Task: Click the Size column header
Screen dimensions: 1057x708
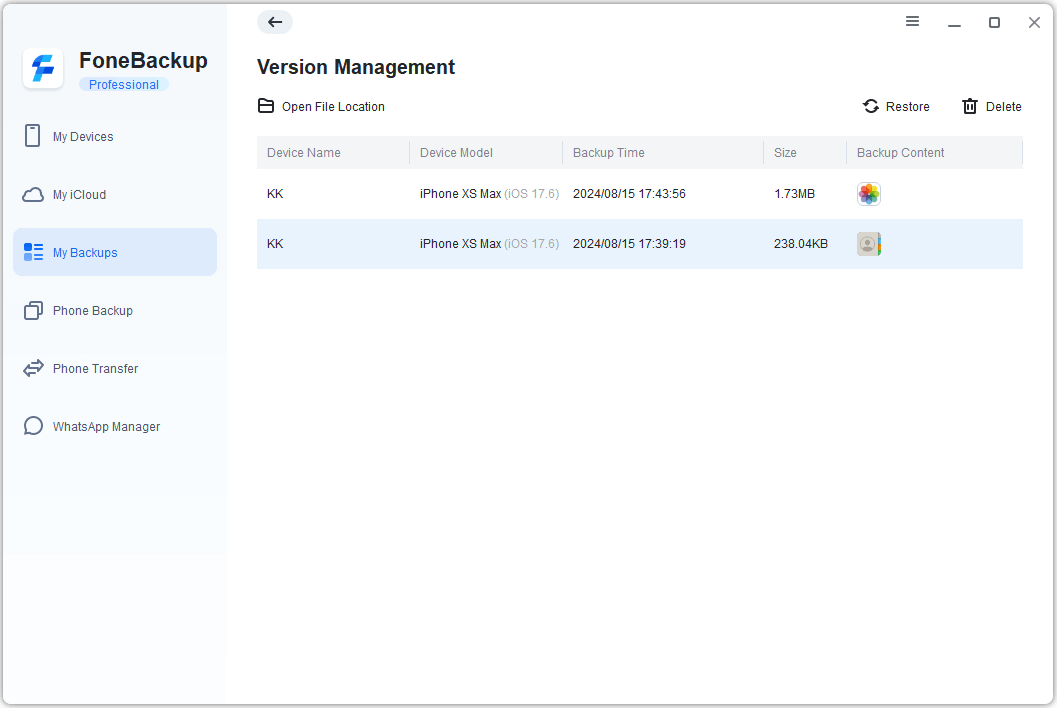Action: [785, 153]
